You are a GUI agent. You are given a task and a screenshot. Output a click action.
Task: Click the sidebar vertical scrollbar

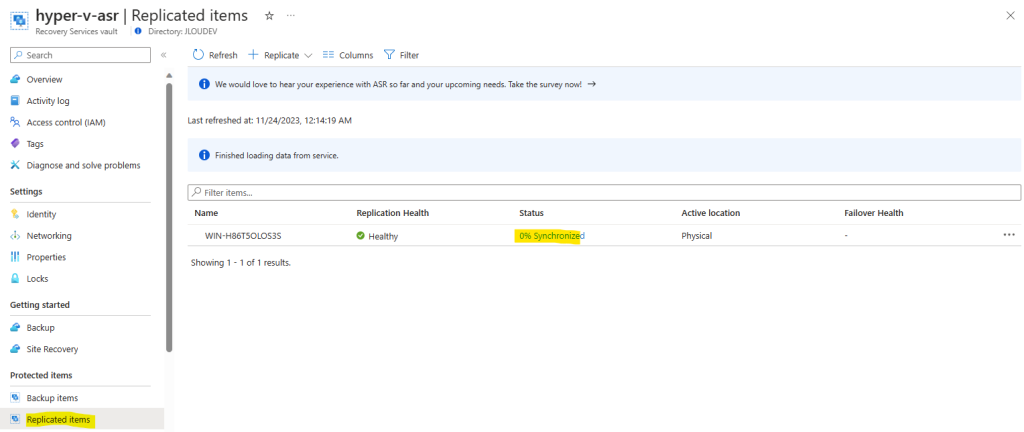point(169,215)
